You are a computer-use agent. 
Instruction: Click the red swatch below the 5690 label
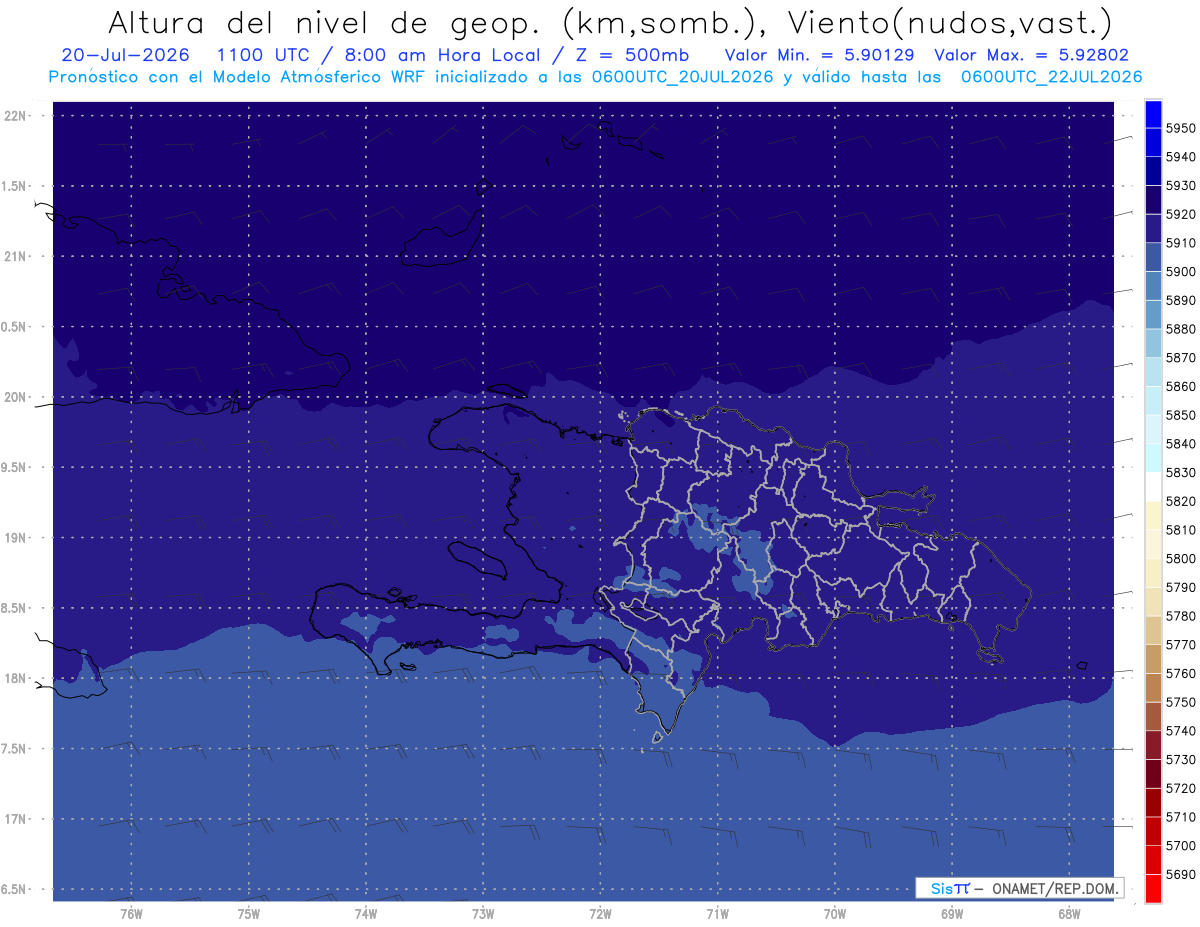(1152, 888)
